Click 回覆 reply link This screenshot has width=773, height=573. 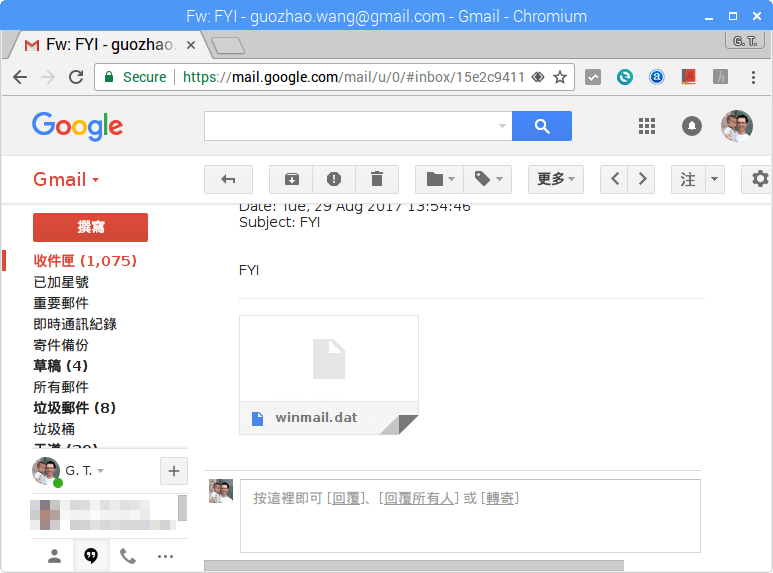coord(346,498)
